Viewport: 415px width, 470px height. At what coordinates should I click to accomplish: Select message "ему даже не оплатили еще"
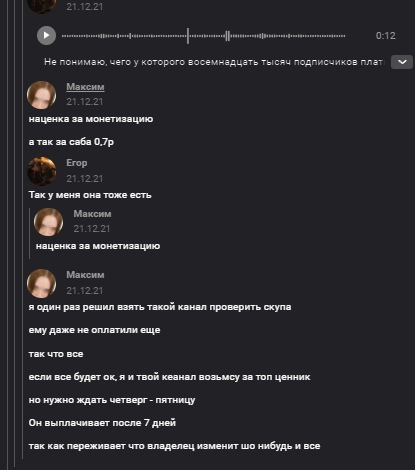click(94, 330)
